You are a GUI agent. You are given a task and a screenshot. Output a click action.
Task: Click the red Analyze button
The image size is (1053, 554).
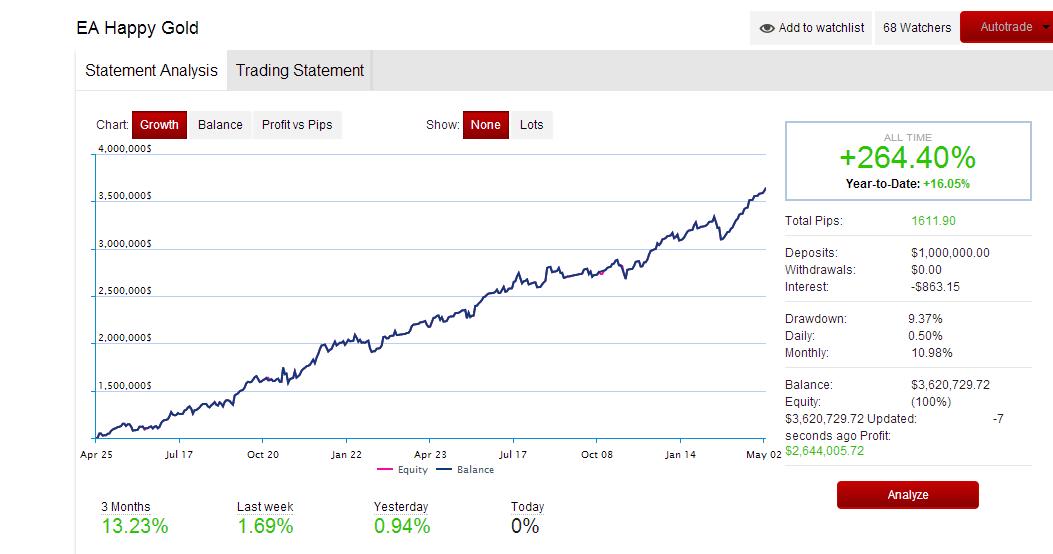pyautogui.click(x=907, y=495)
